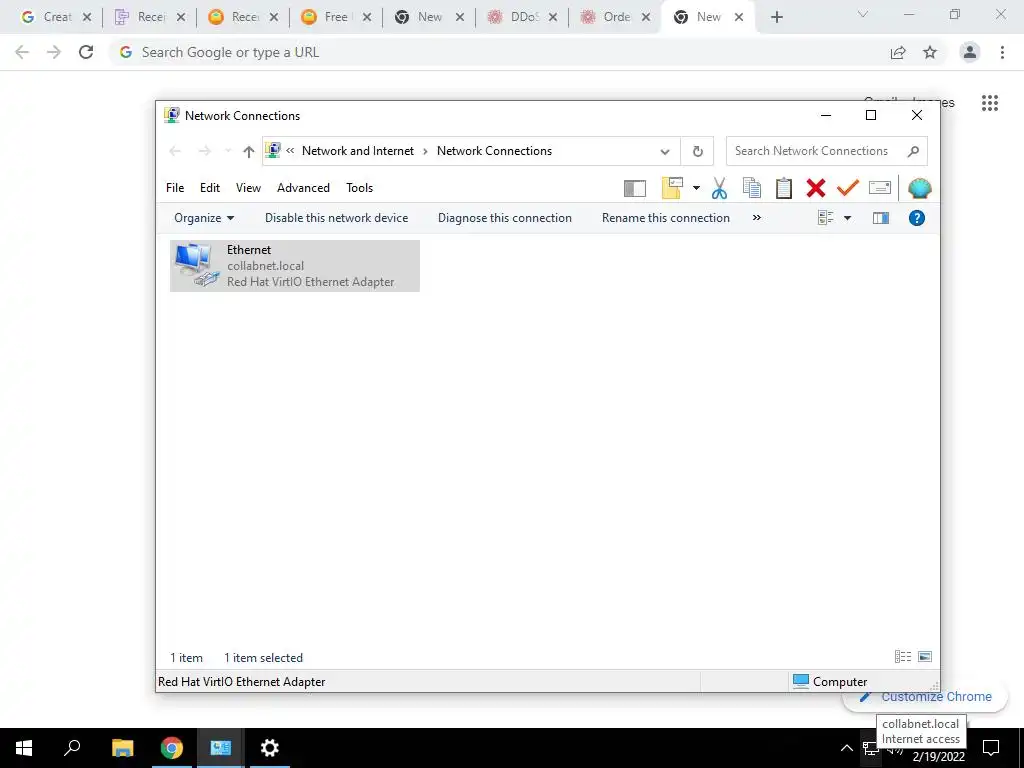Open the Windows Start menu
This screenshot has height=768, width=1024.
(24, 748)
